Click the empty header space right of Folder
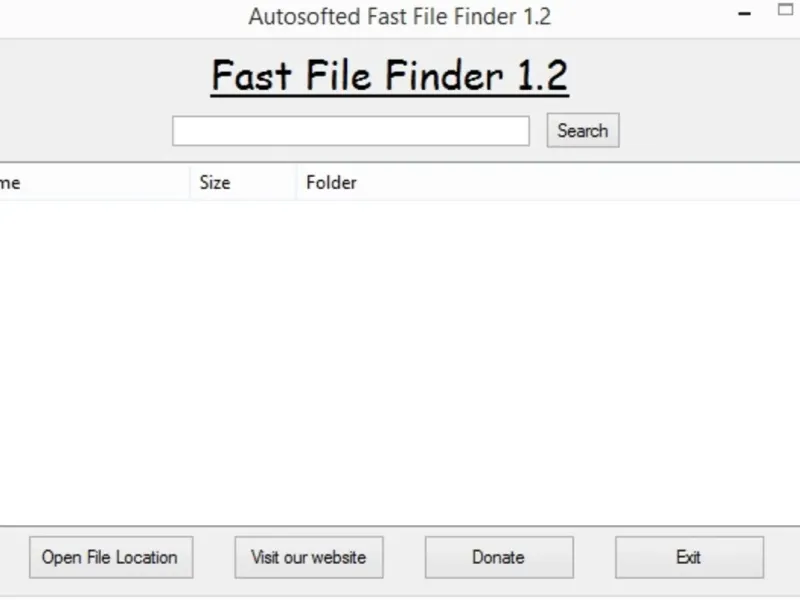 [600, 183]
